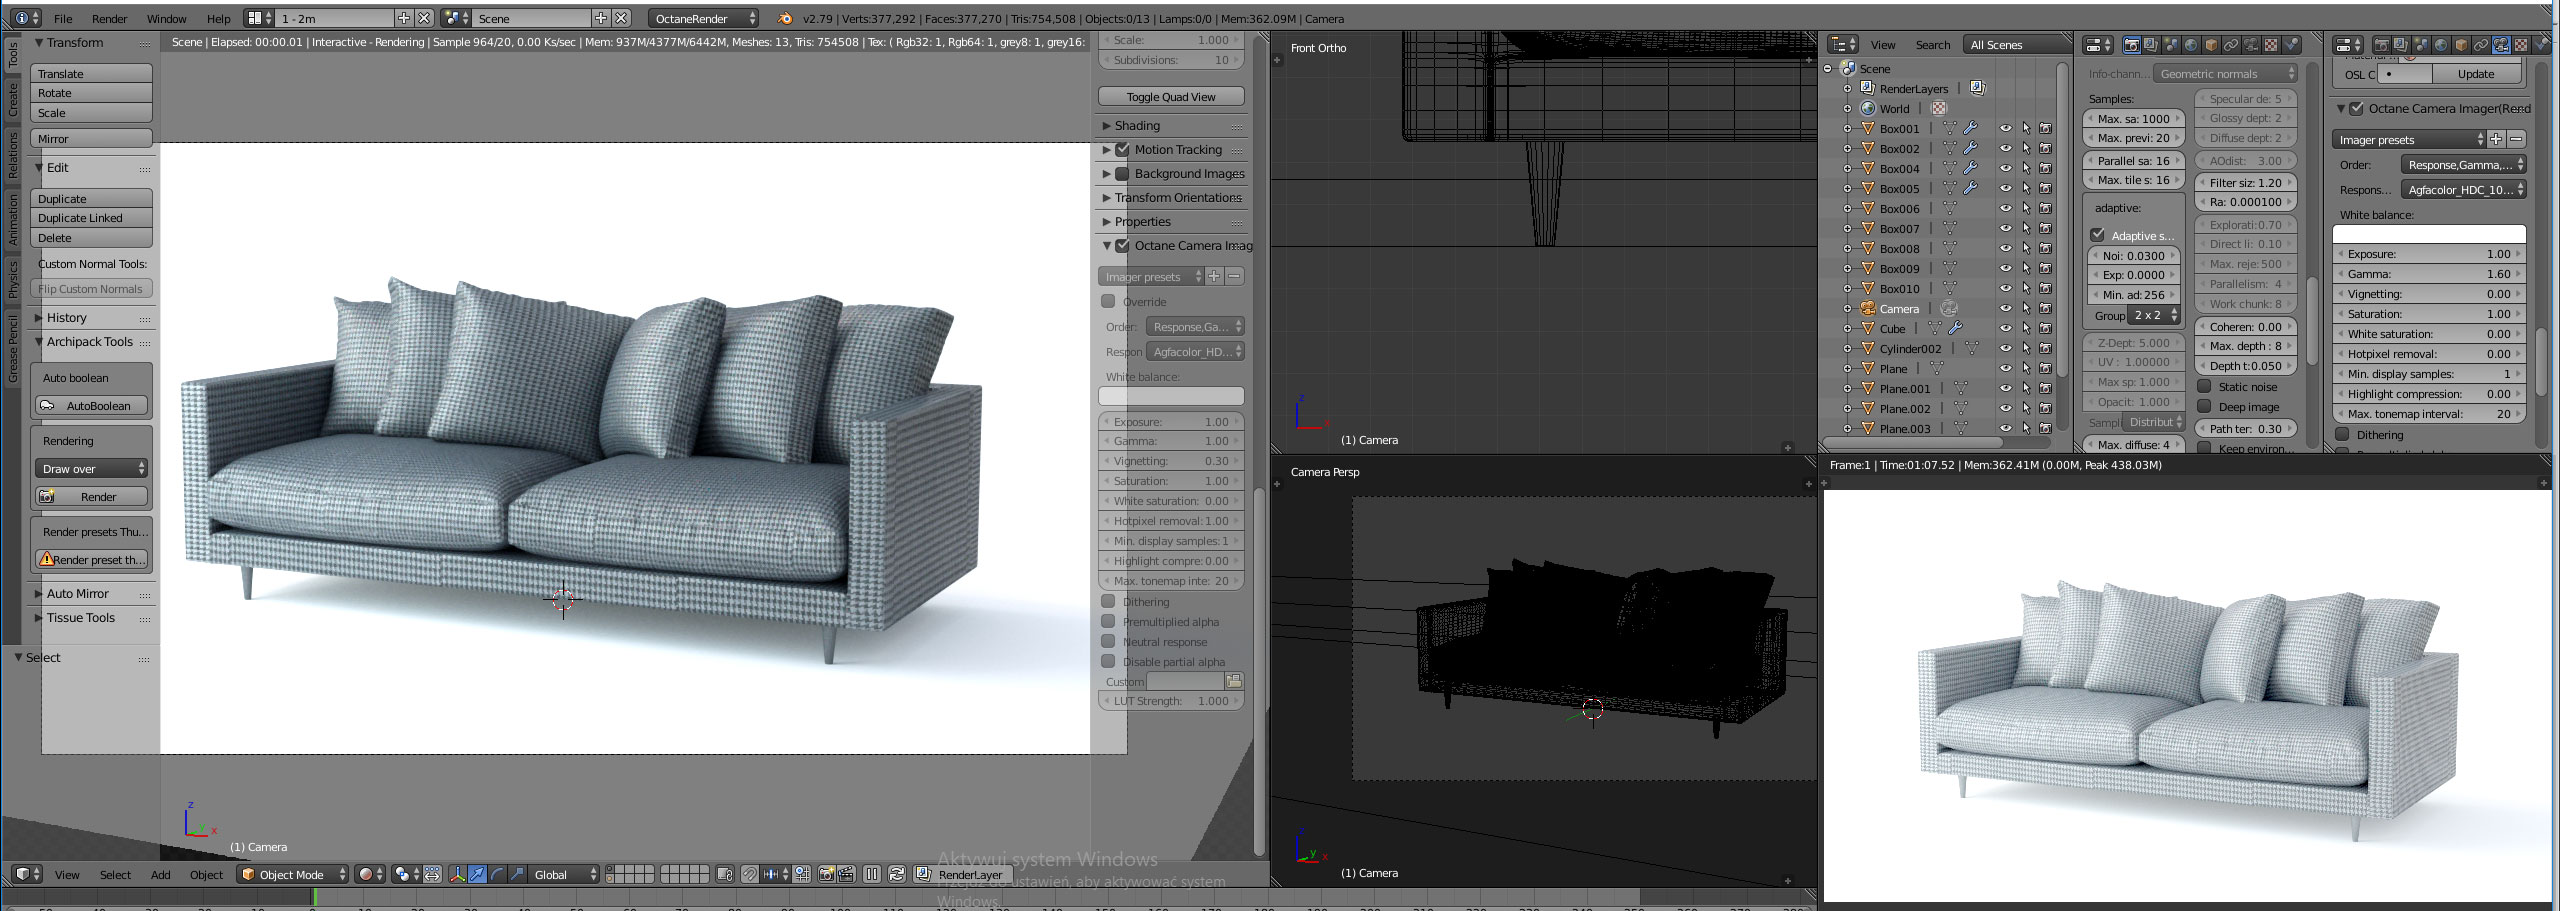Open the Render menu in top bar

tap(109, 18)
